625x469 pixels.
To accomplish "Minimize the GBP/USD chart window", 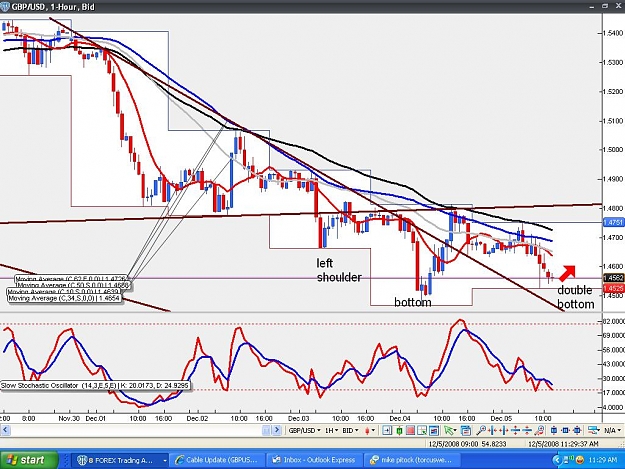I will tap(593, 6).
